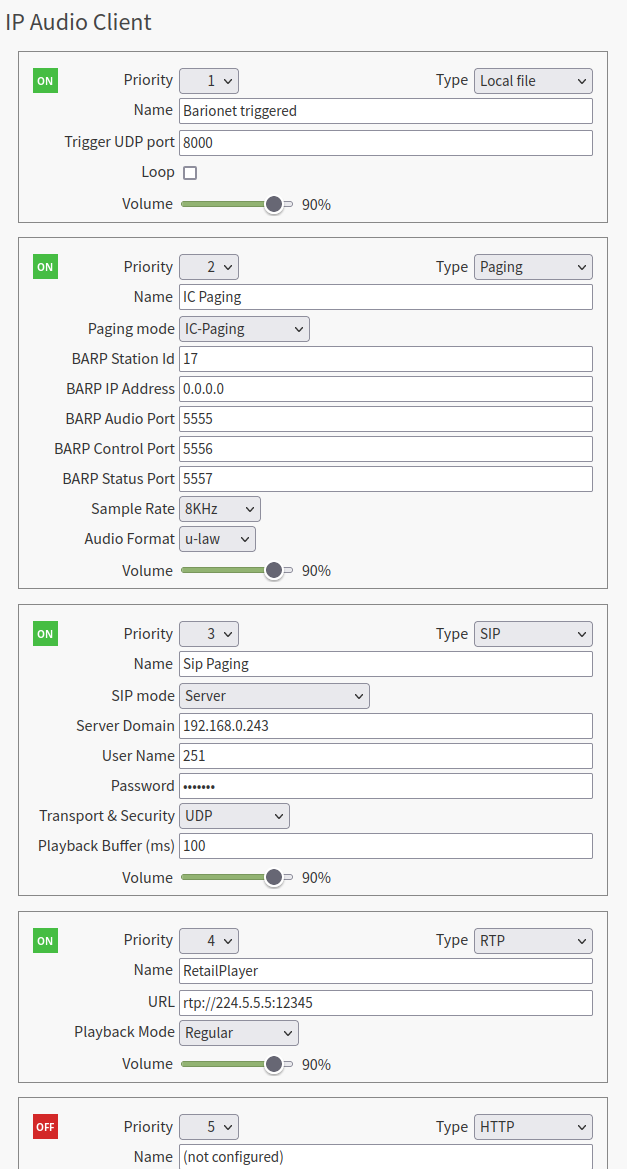Screen dimensions: 627x1169
Task: Select the Playback Mode Regular dropdown
Action: point(238,1033)
